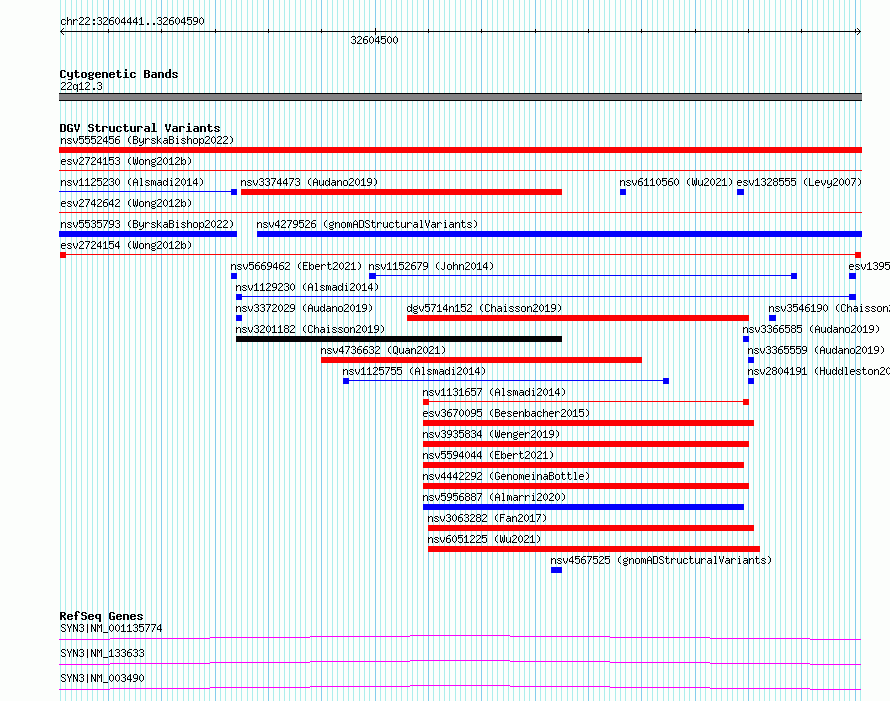Click the gray 22q12.3 cytogenetic band bar
Screen dimensions: 890x701
pyautogui.click(x=460, y=97)
